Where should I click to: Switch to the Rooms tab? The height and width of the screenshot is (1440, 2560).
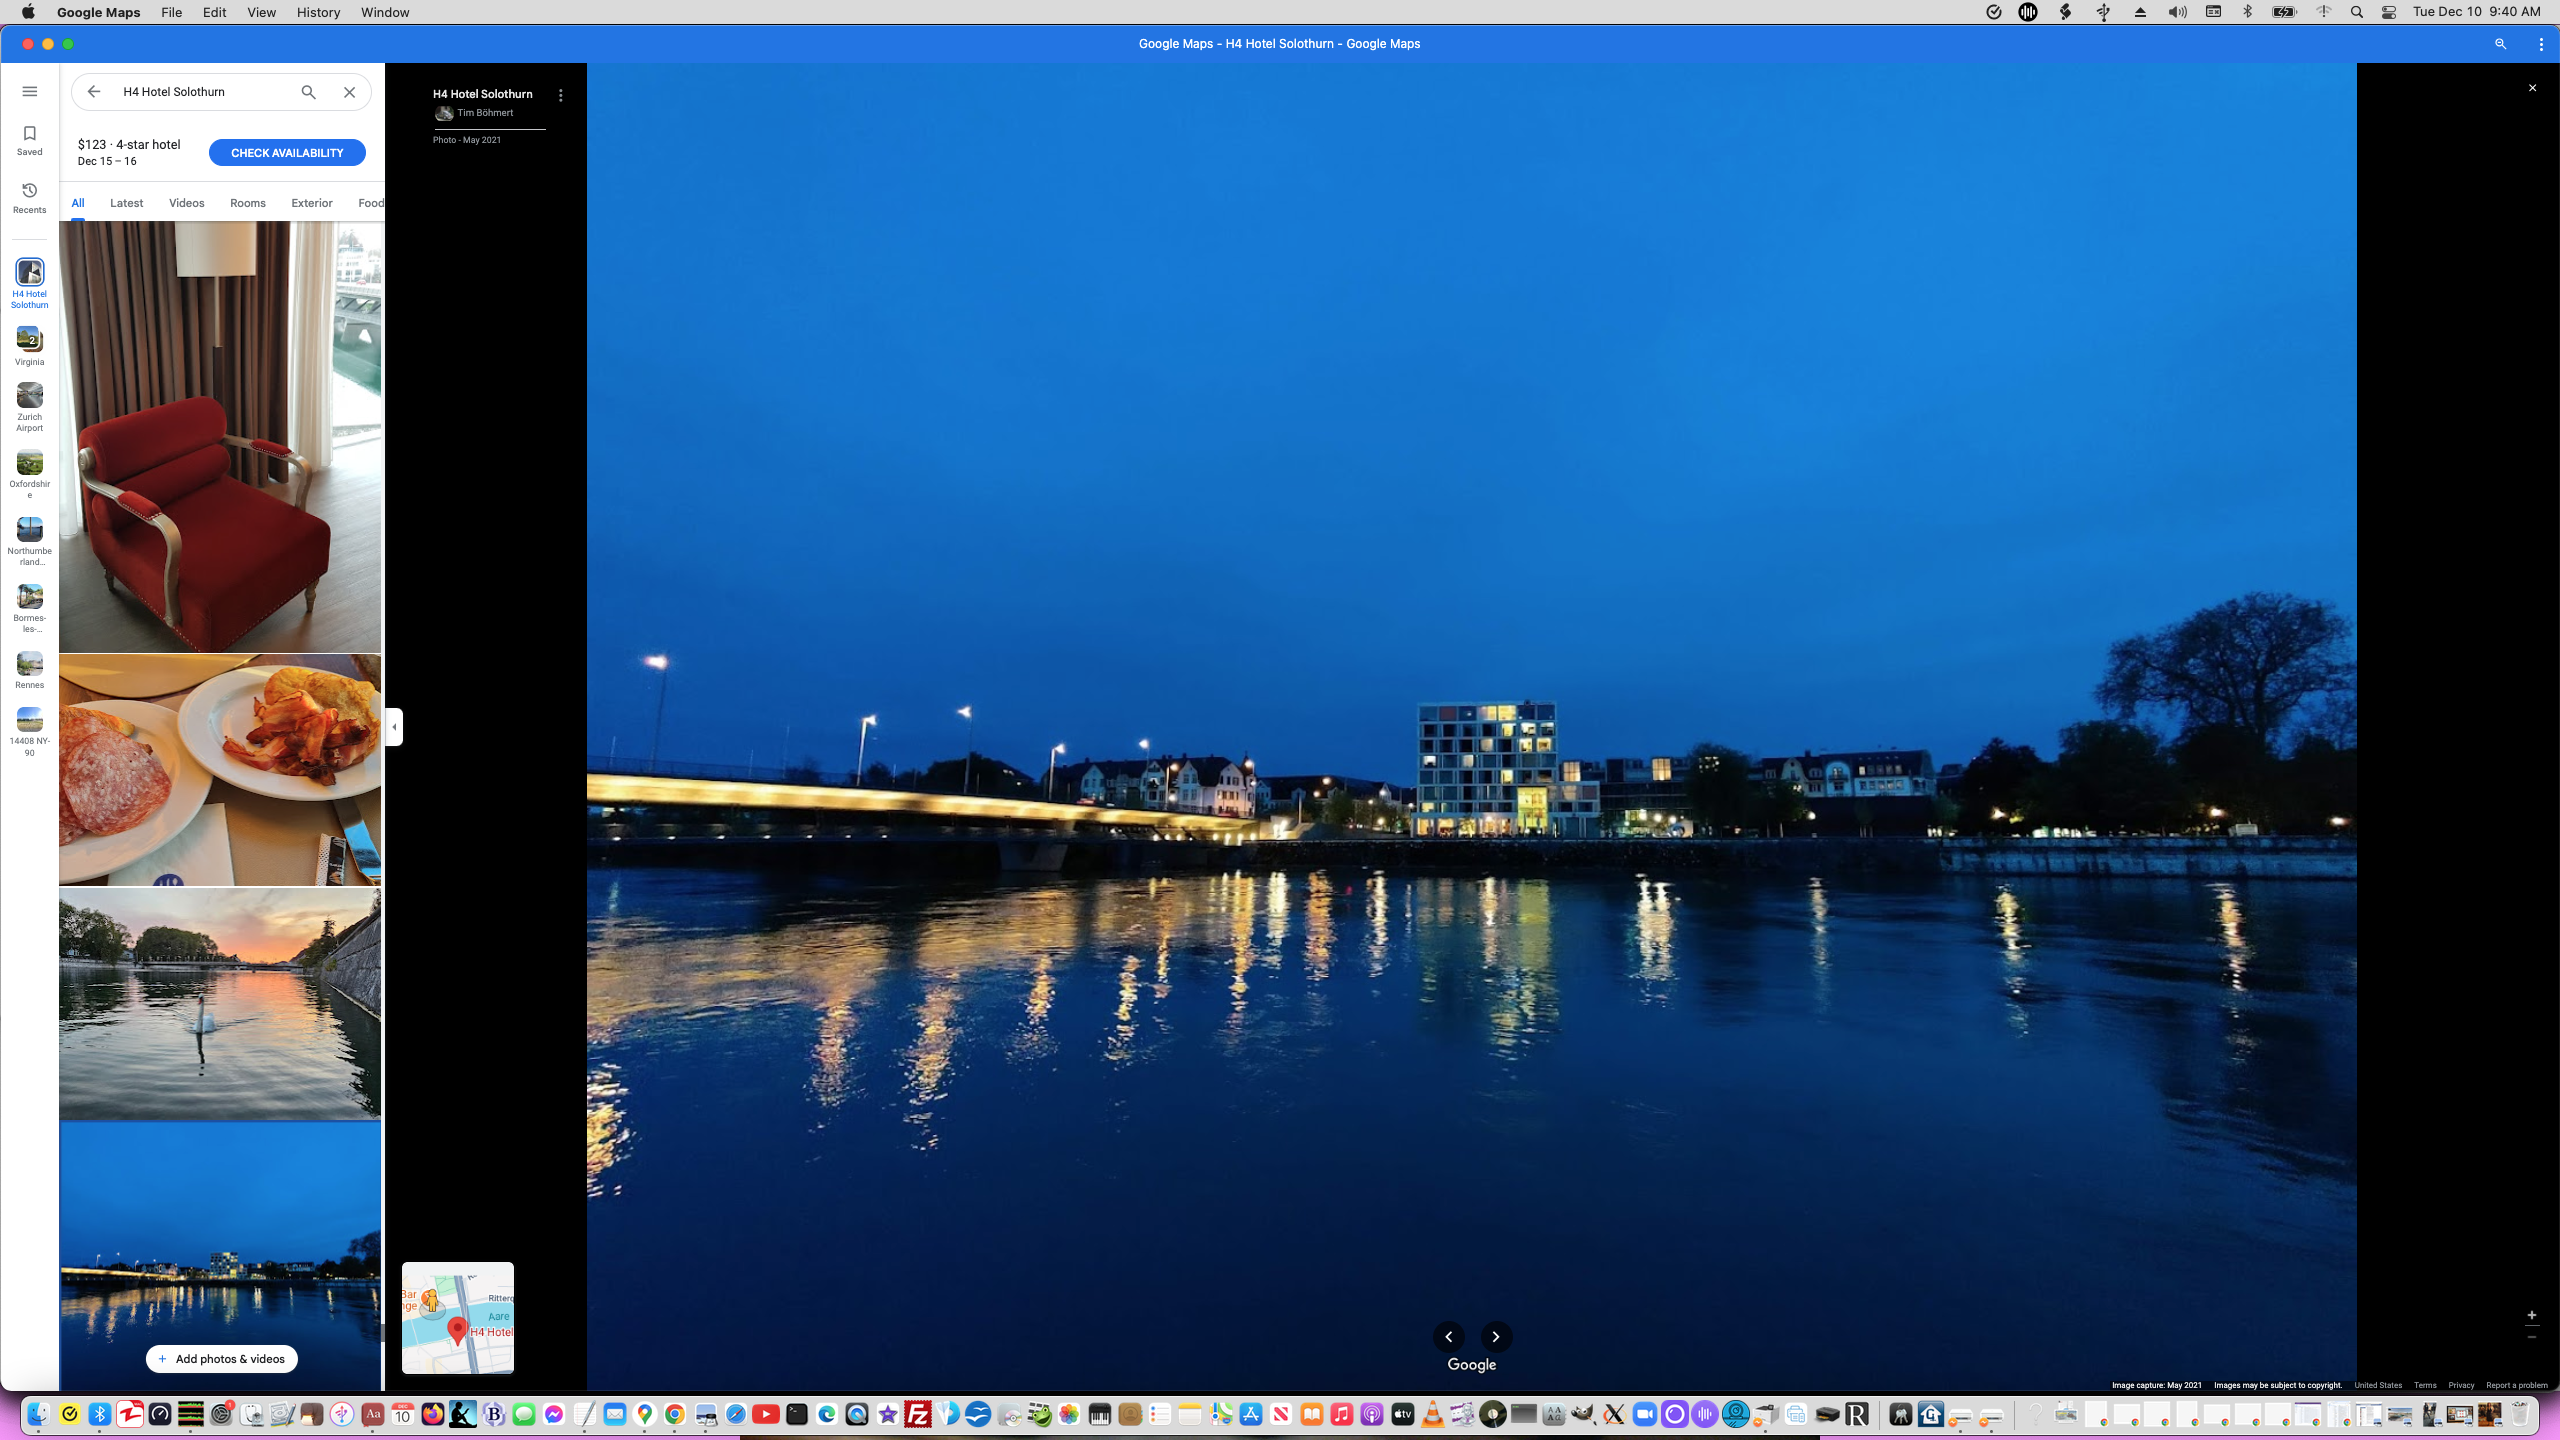point(247,203)
